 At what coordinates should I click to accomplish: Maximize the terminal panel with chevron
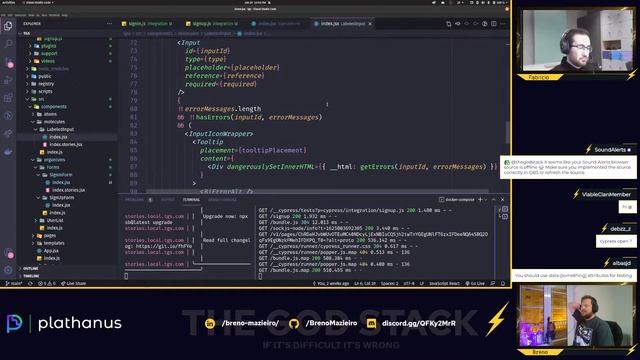coord(493,200)
